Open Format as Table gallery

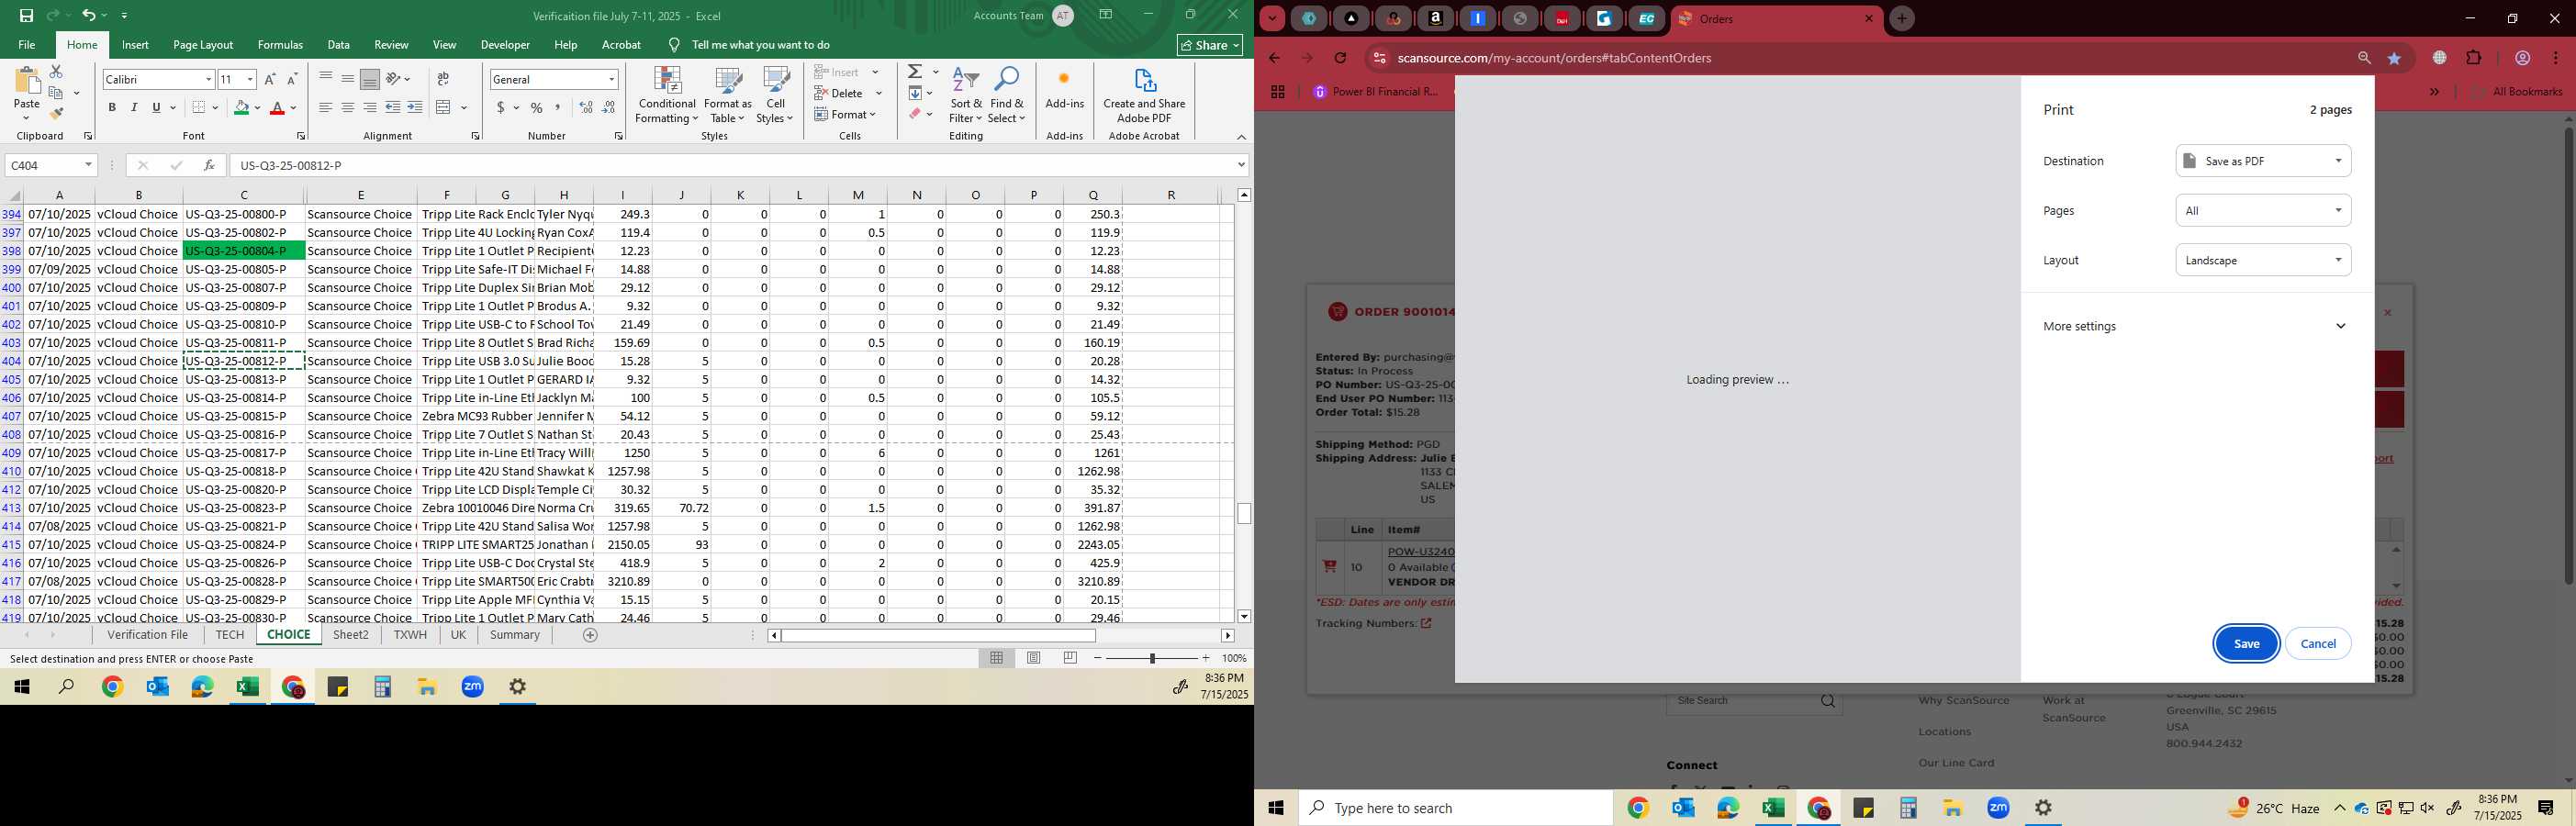pyautogui.click(x=728, y=95)
